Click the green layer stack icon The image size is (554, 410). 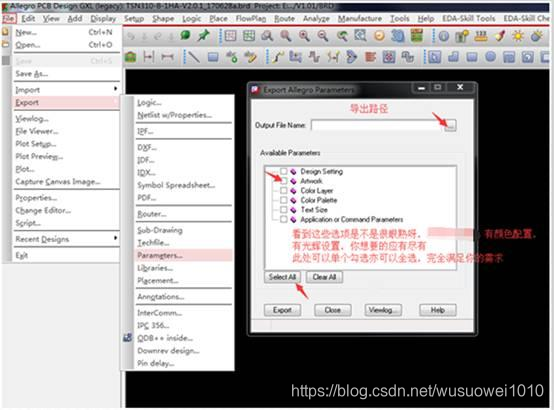(417, 36)
